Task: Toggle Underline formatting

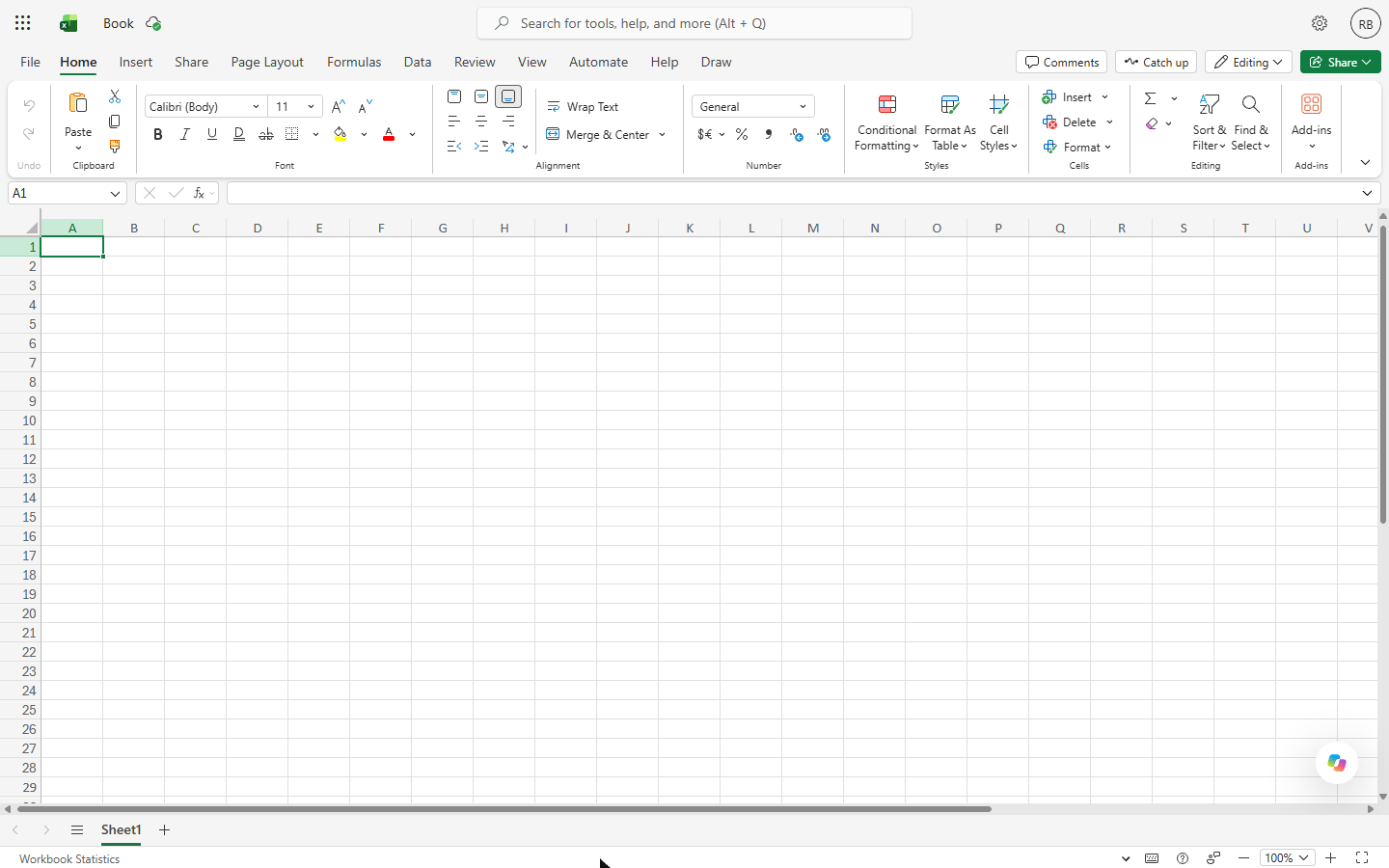Action: point(212,134)
